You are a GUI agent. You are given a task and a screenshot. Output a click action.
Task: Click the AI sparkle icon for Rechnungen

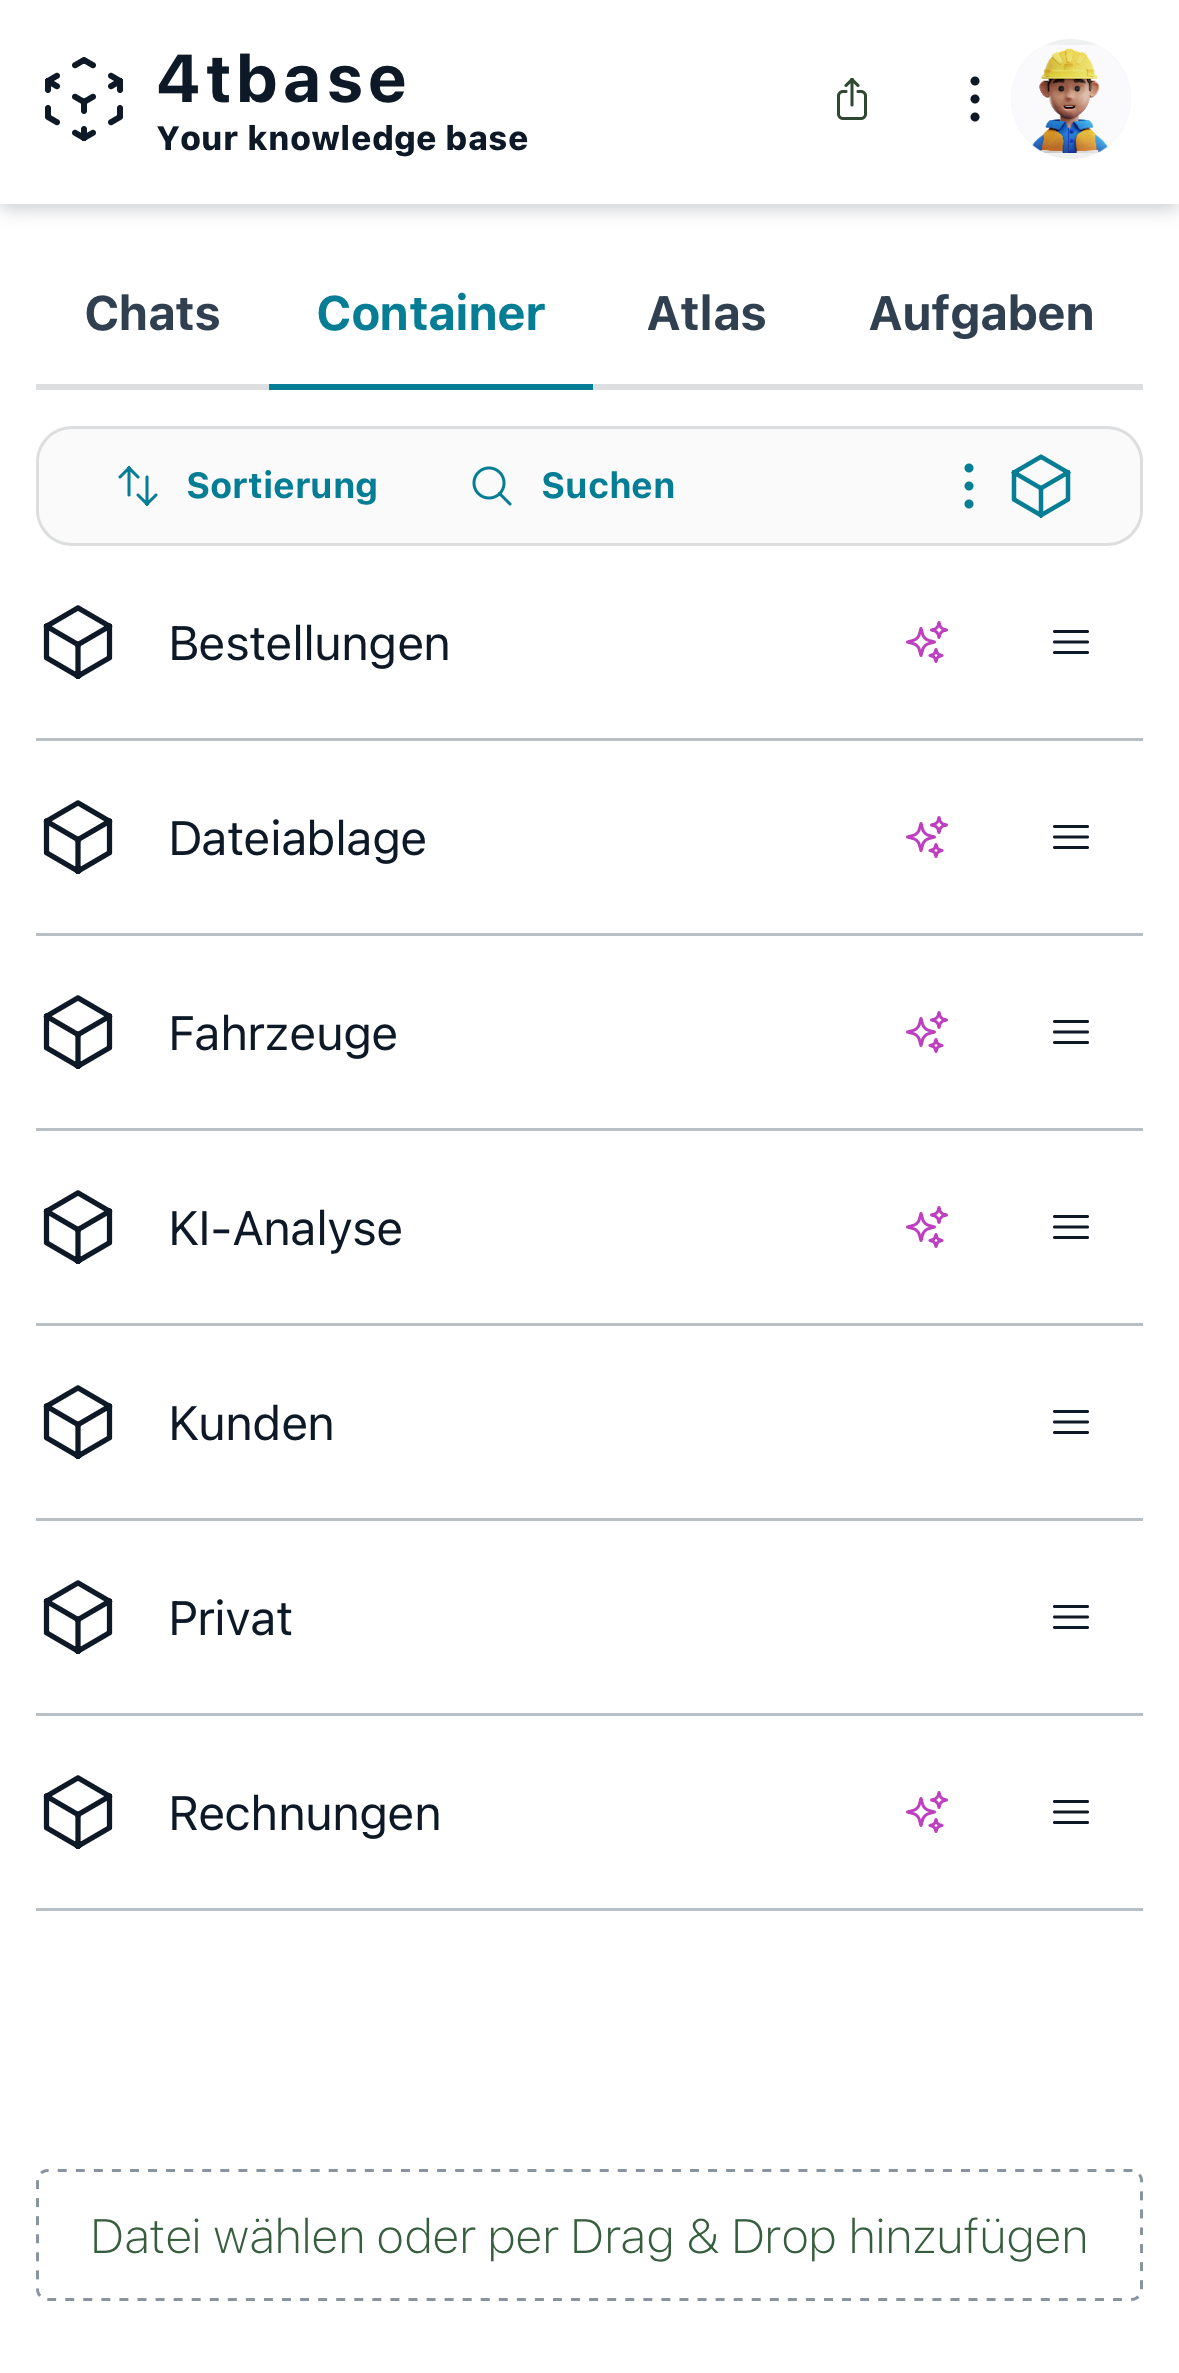coord(927,1812)
